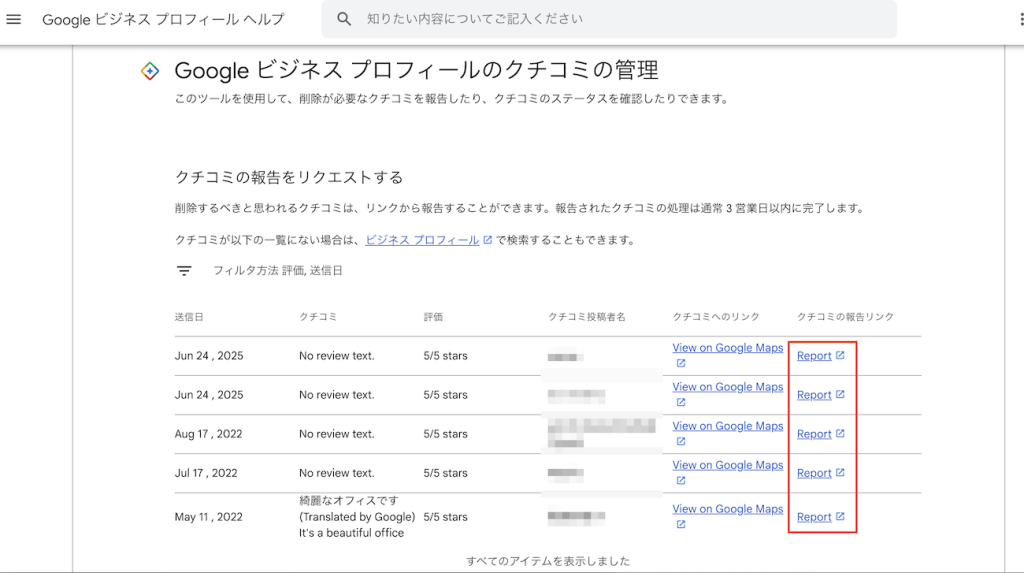The image size is (1024, 573).
Task: Open the ビジネス プロフィール link
Action: (422, 241)
